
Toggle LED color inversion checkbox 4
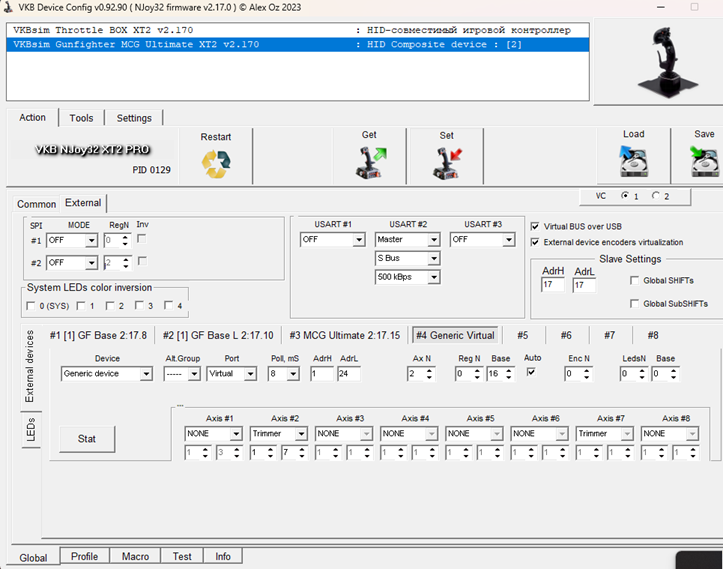[x=168, y=305]
